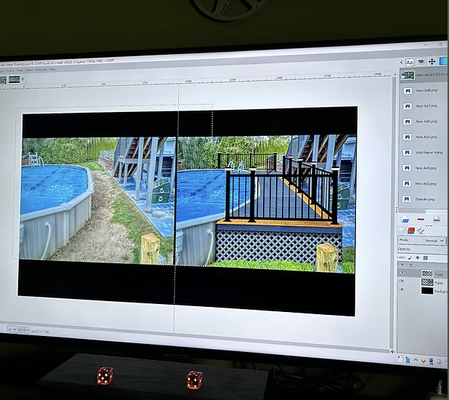Select the 5.jpg layer thumbnail
Image resolution: width=449 pixels, height=400 pixels.
click(427, 274)
